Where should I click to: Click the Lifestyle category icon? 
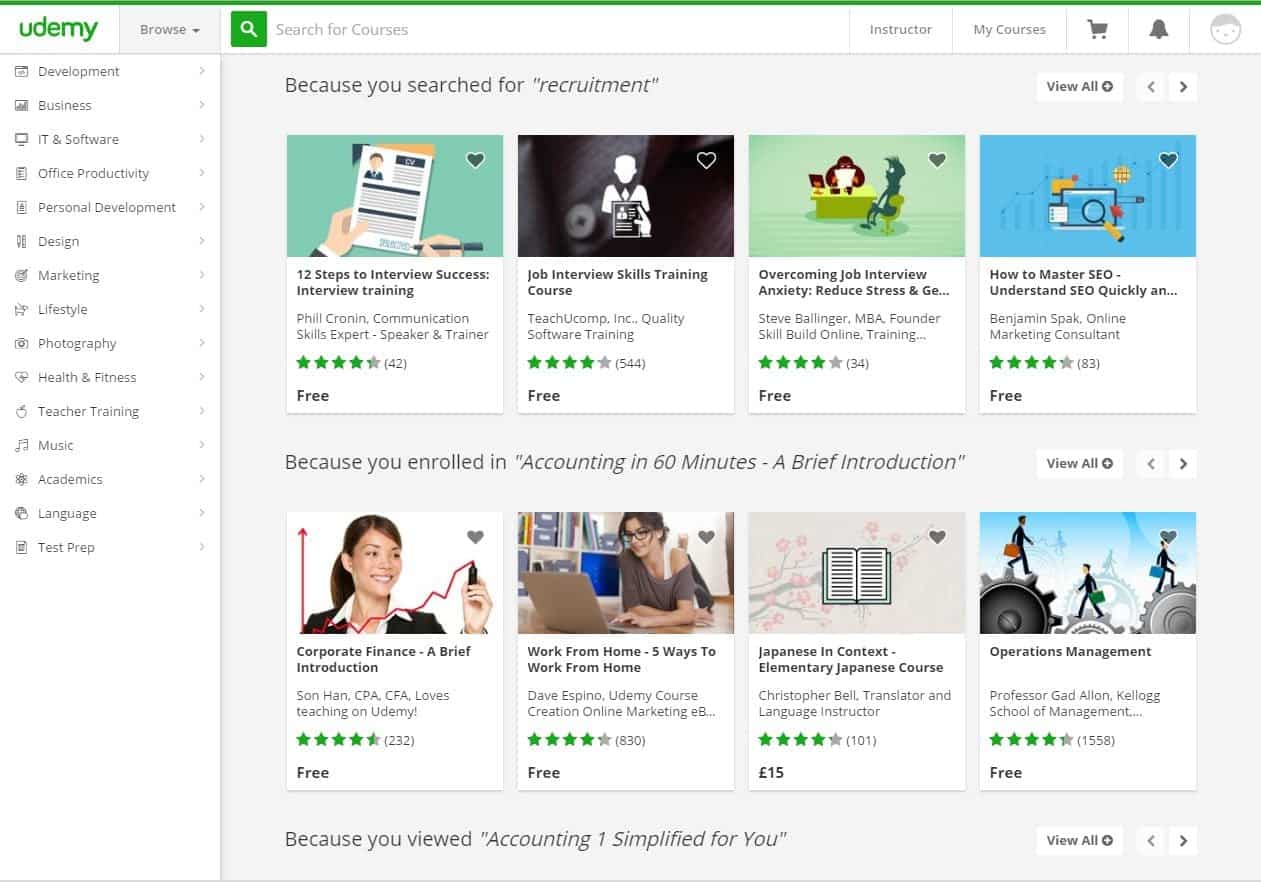coord(21,309)
